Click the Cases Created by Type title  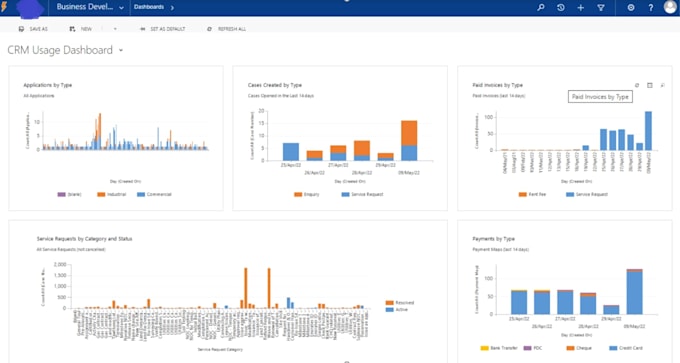(275, 85)
